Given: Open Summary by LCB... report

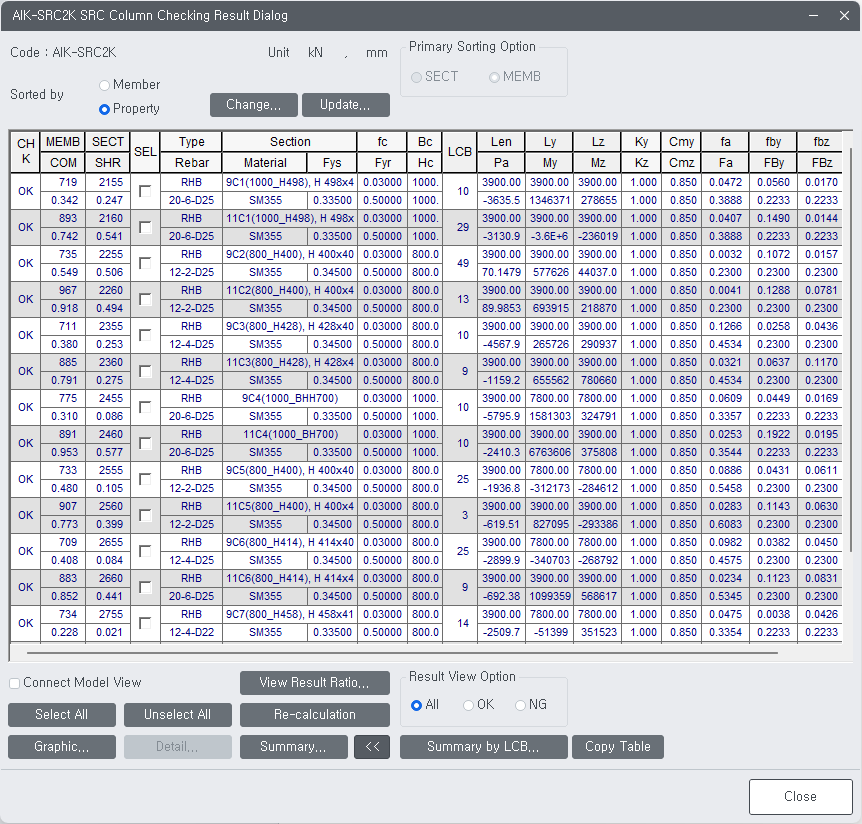Looking at the screenshot, I should (x=483, y=746).
